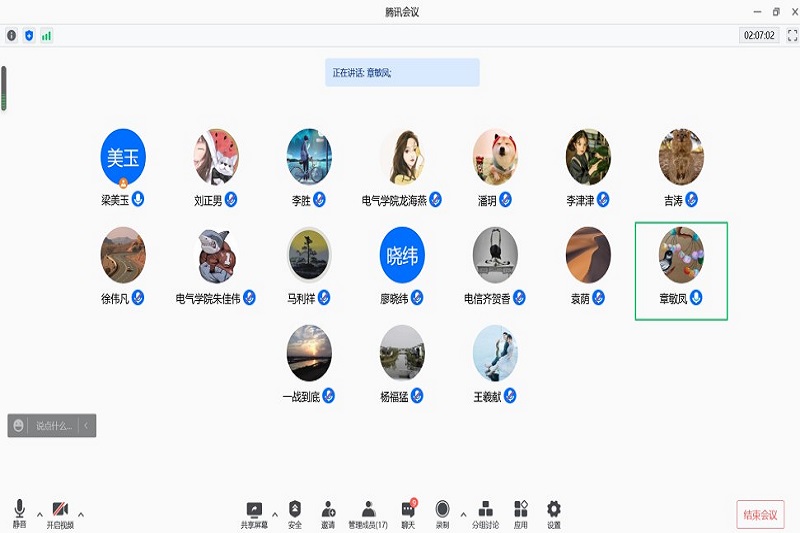Click the Breakout Rooms (分组讨论) icon
The height and width of the screenshot is (533, 800).
coord(486,510)
